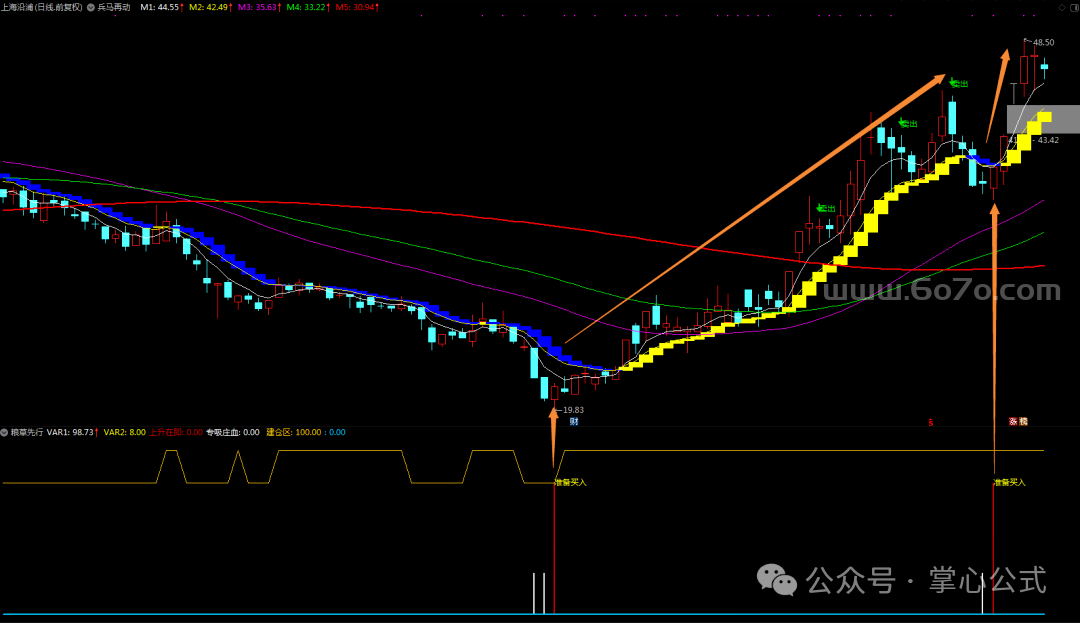Viewport: 1080px width, 623px height.
Task: Click the first green 卖出 sell signal marker
Action: pos(826,208)
